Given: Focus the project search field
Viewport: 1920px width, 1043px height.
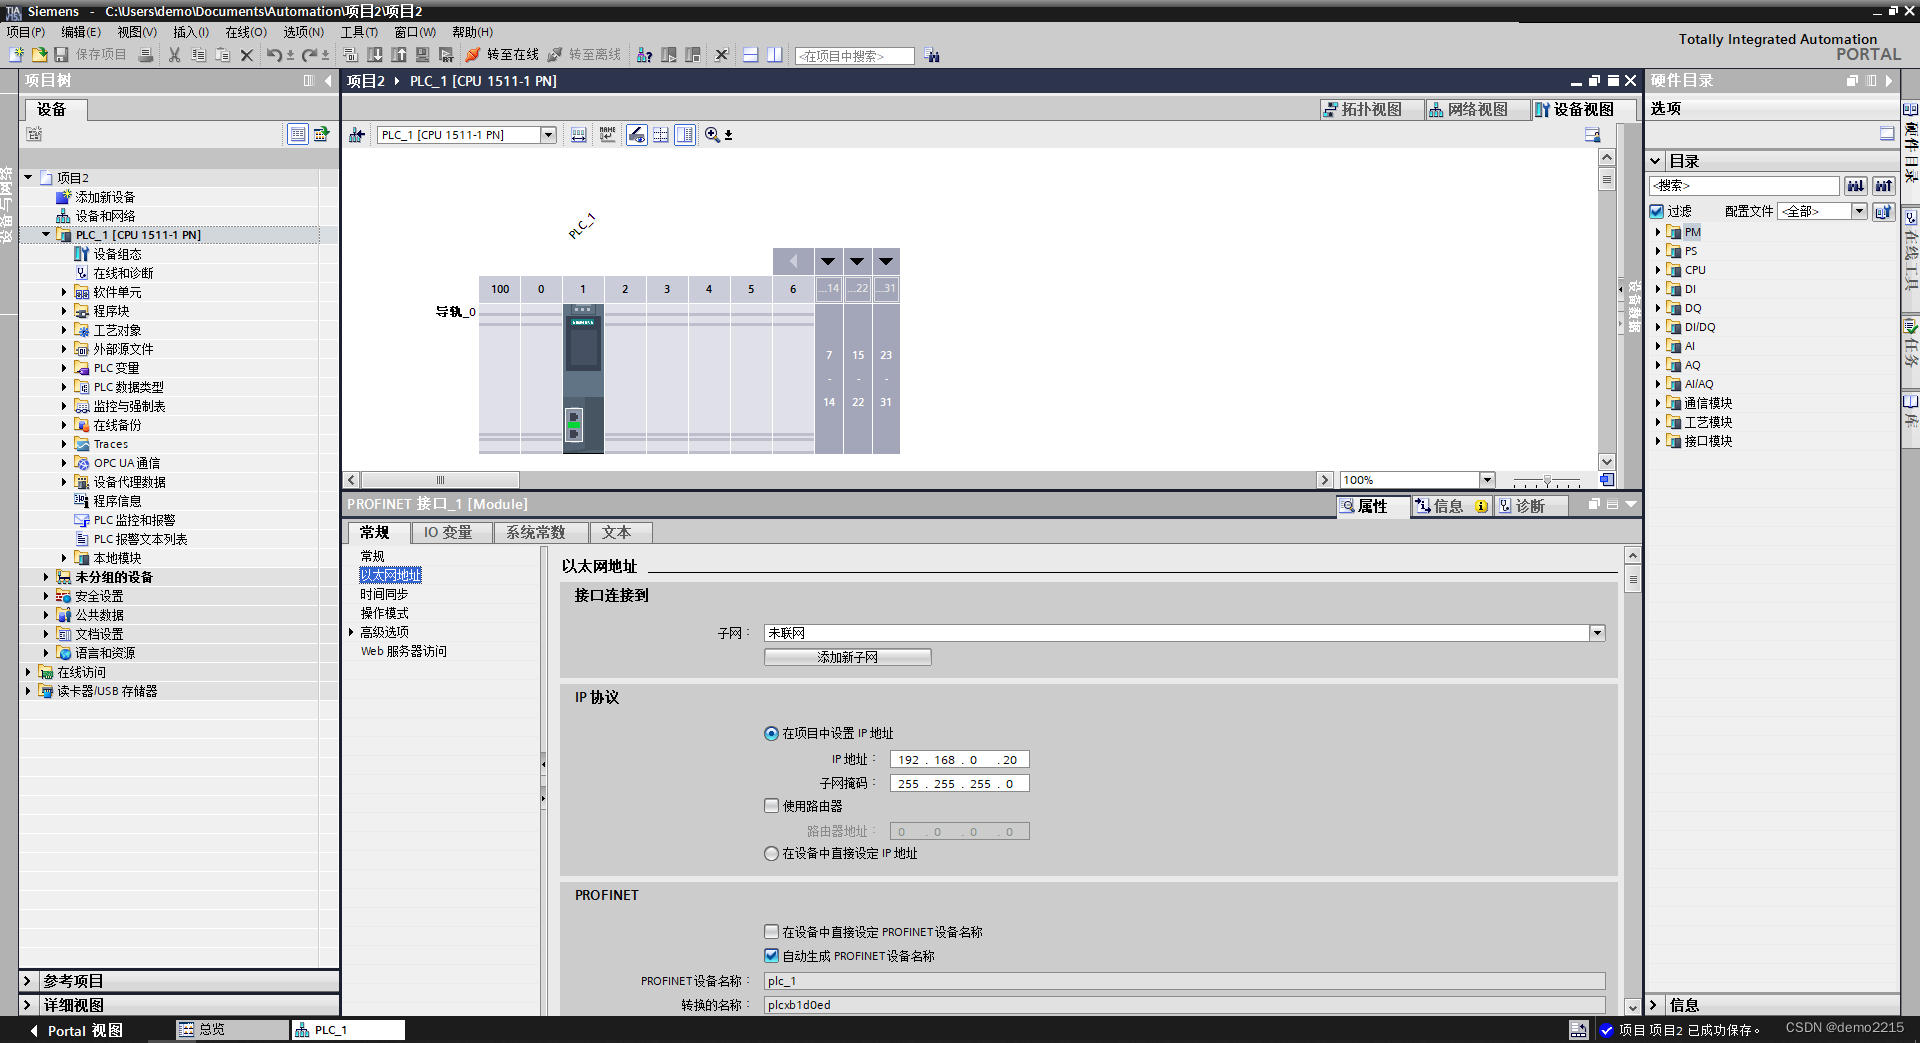Looking at the screenshot, I should coord(854,56).
